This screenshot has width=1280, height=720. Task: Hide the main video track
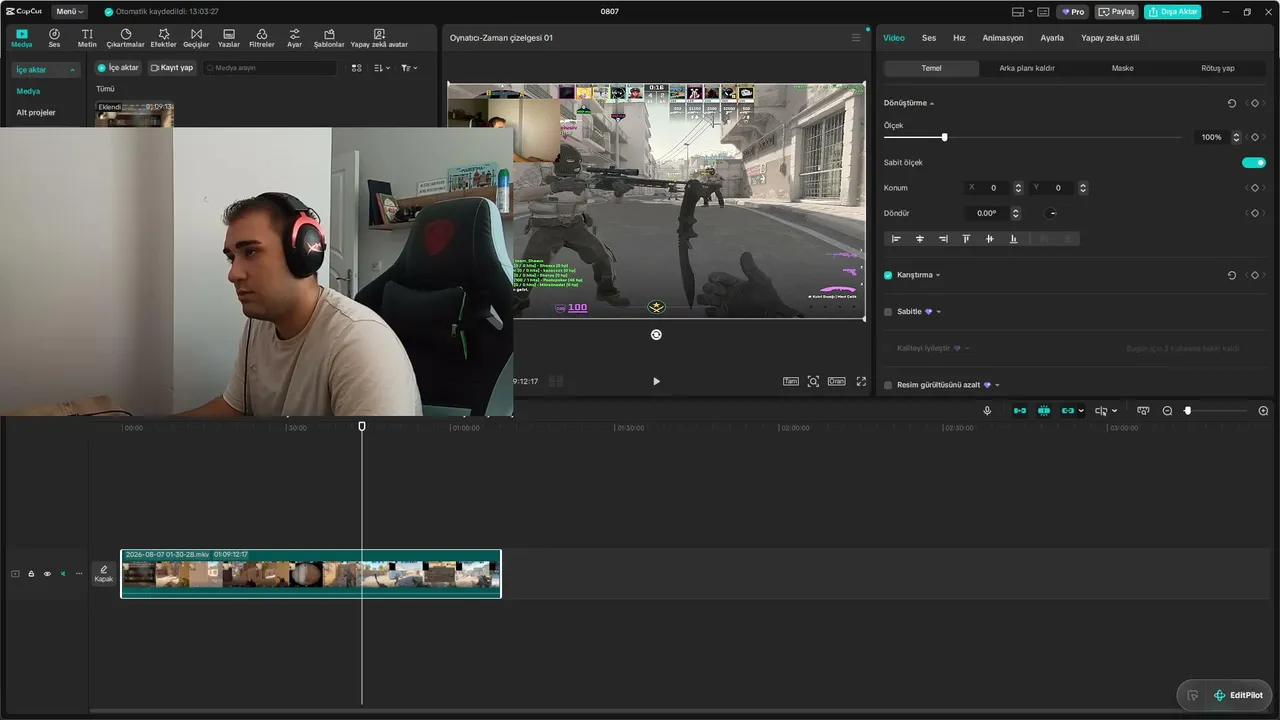(x=47, y=574)
